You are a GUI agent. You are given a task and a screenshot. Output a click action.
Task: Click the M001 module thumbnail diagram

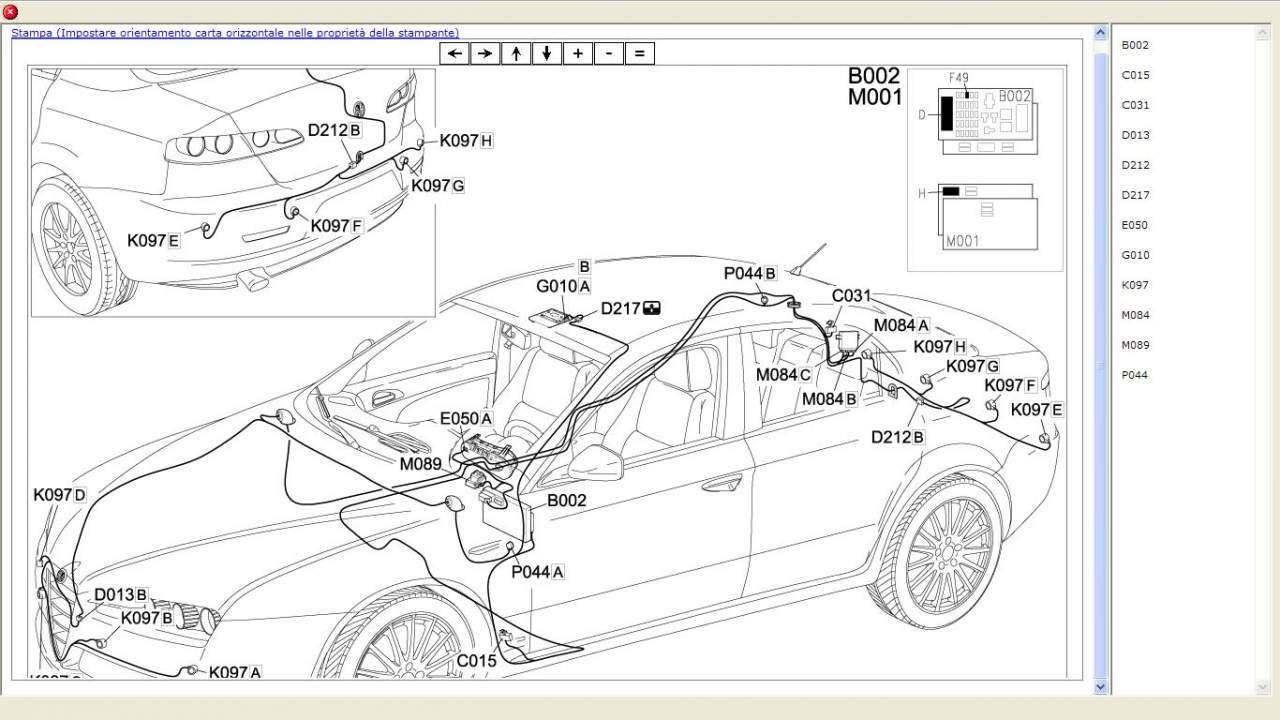pyautogui.click(x=988, y=217)
